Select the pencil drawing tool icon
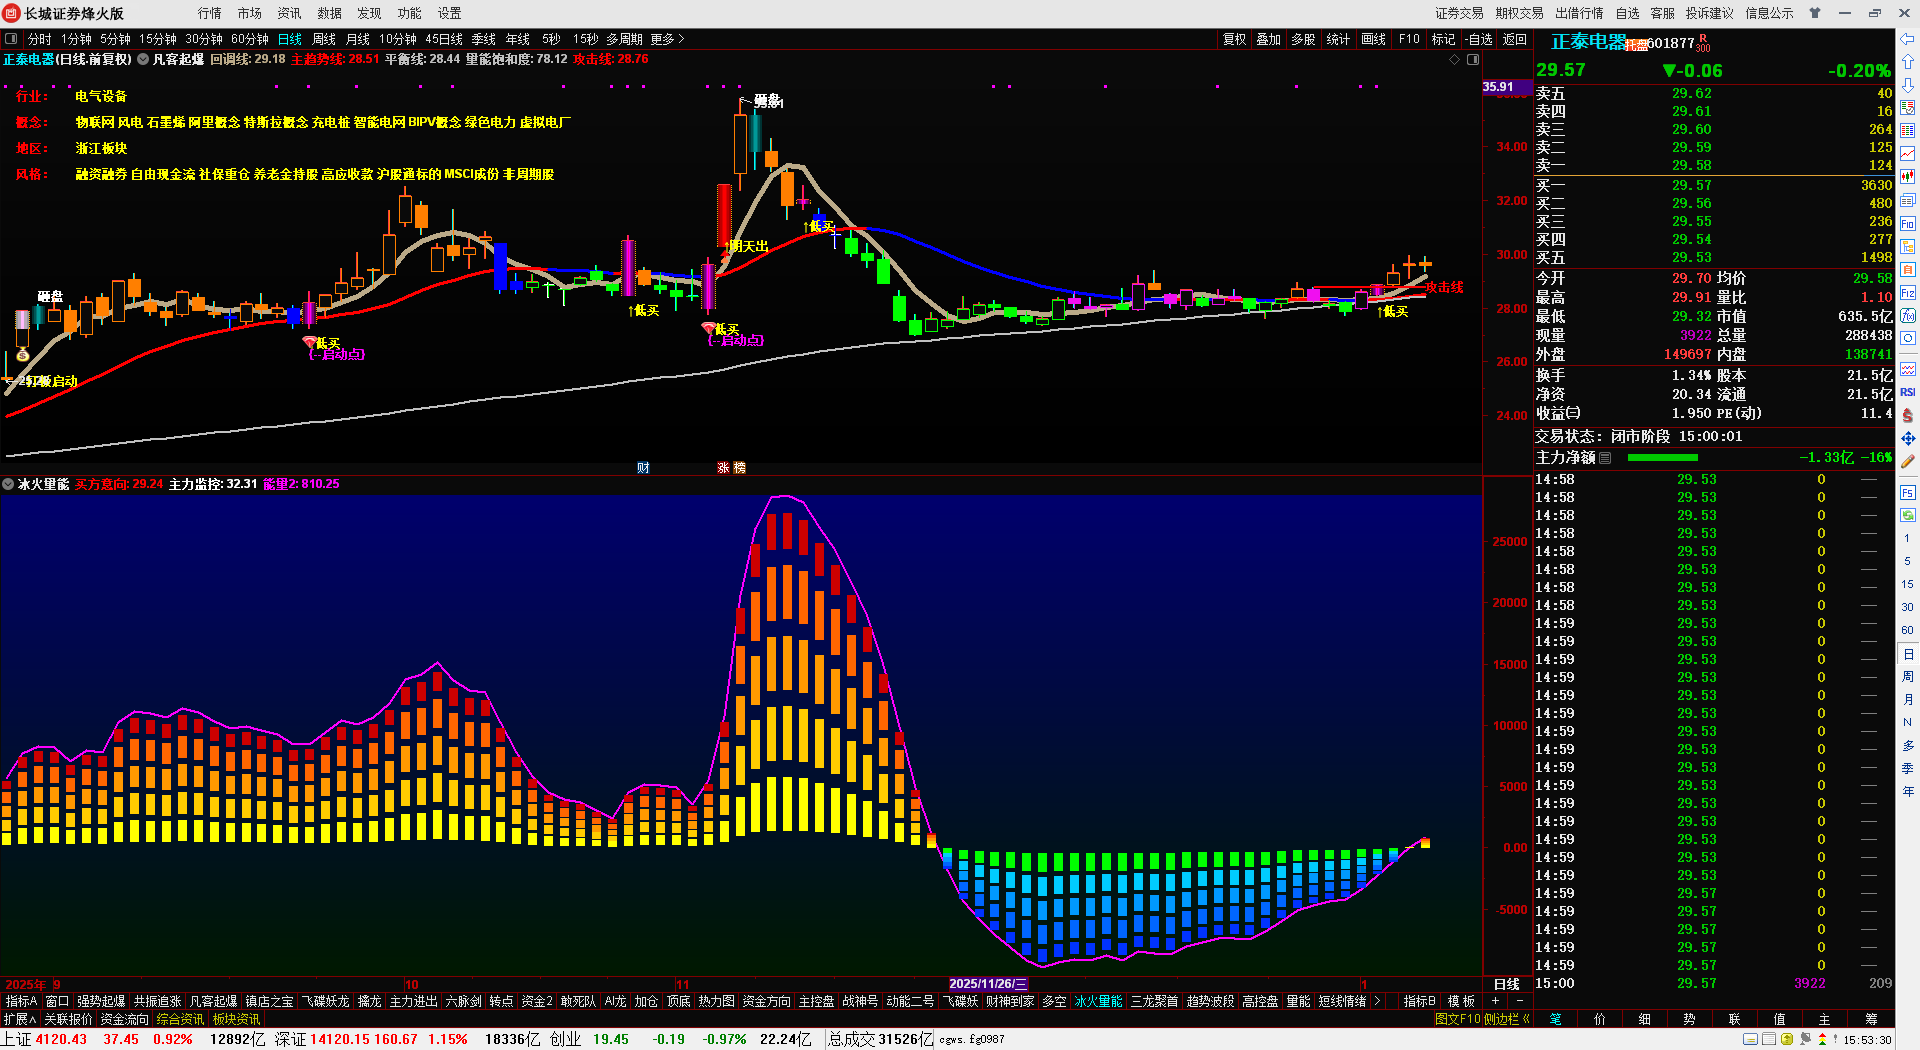The height and width of the screenshot is (1050, 1920). point(1908,461)
